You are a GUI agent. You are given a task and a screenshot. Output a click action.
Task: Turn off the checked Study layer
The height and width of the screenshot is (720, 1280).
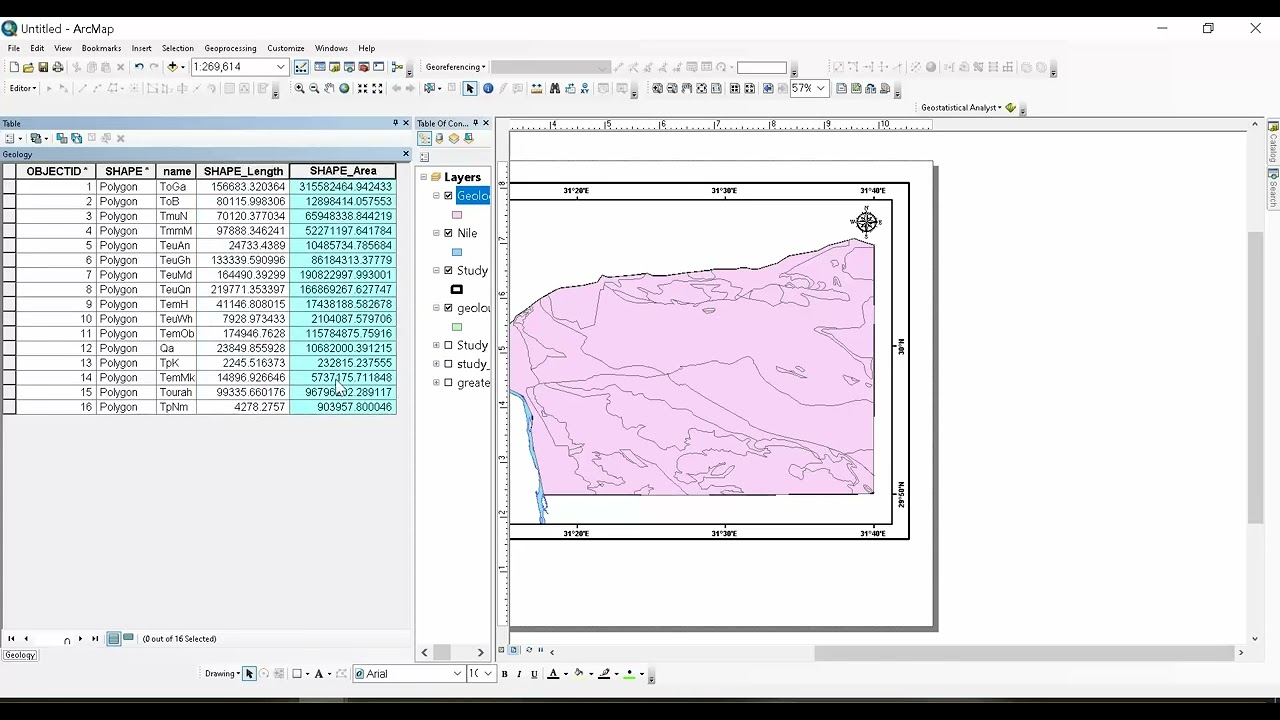pos(448,270)
